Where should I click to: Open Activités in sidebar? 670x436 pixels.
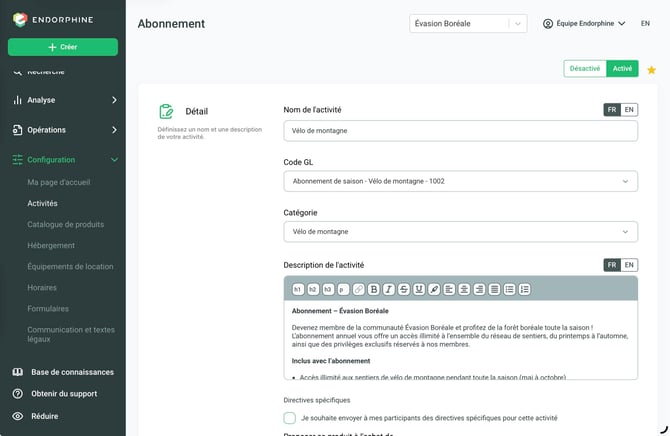point(42,203)
